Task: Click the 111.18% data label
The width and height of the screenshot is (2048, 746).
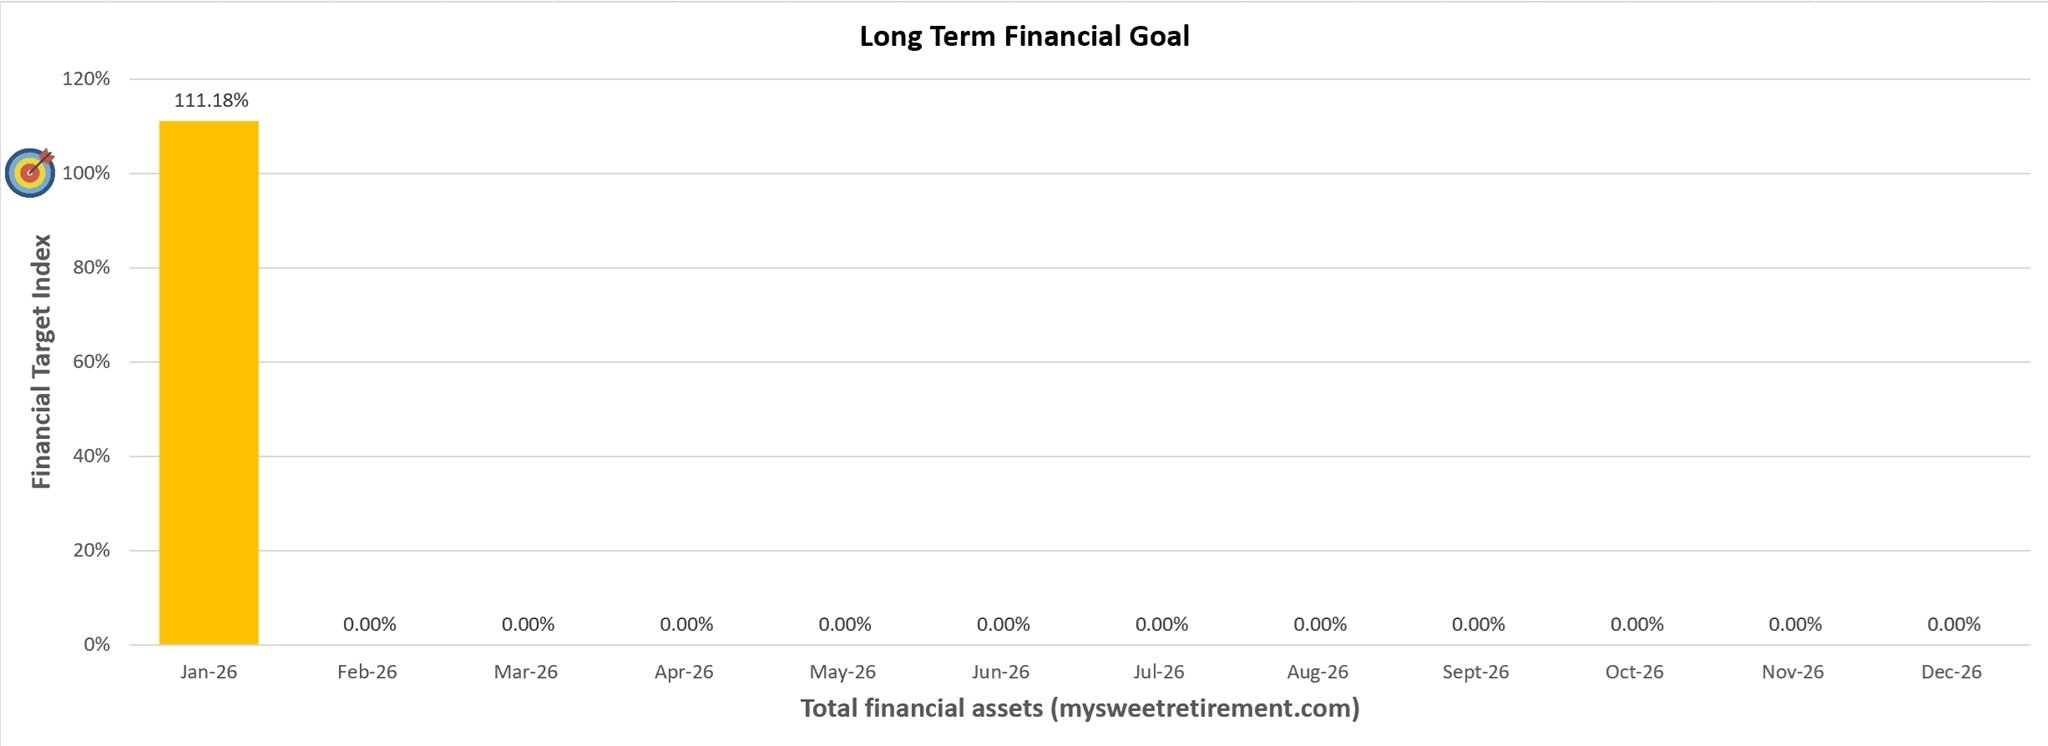Action: click(x=211, y=100)
